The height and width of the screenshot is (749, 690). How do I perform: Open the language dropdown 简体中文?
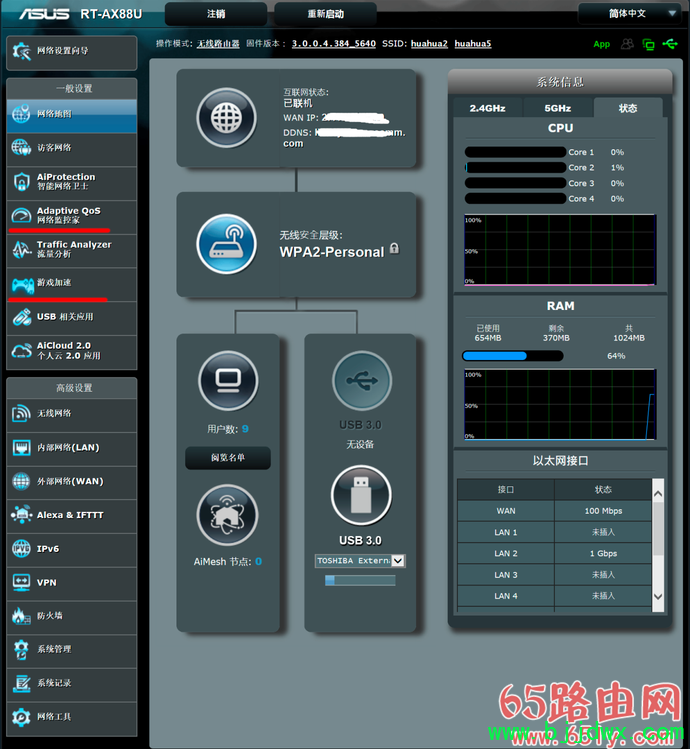pos(630,13)
